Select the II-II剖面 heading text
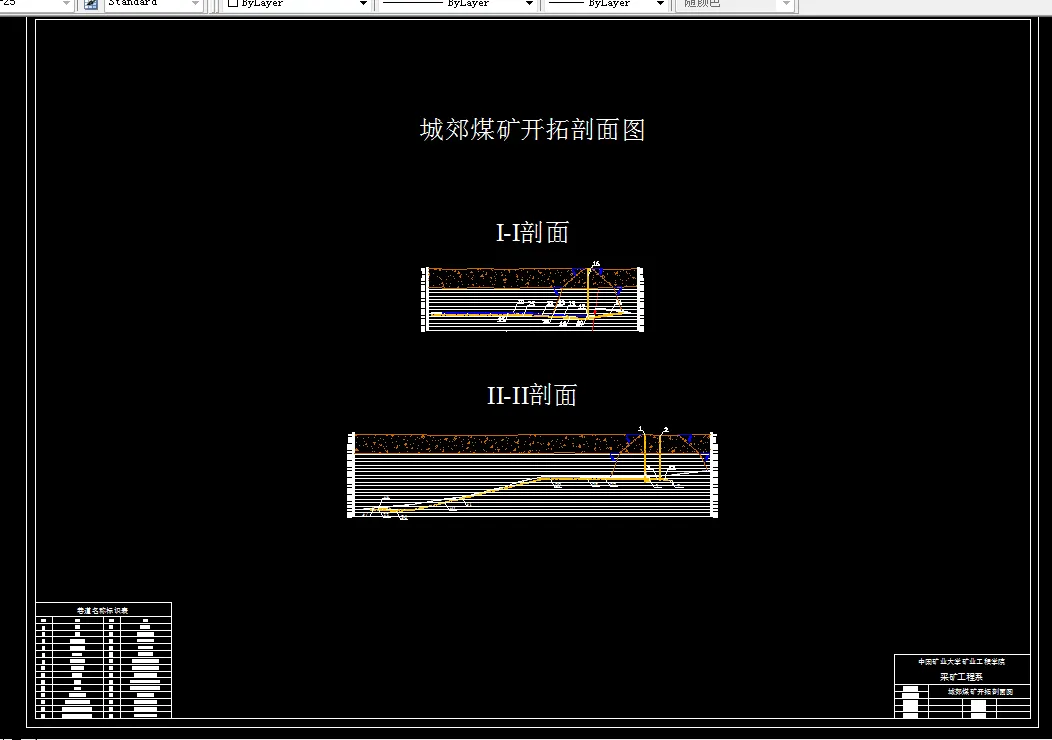1052x740 pixels. 532,395
